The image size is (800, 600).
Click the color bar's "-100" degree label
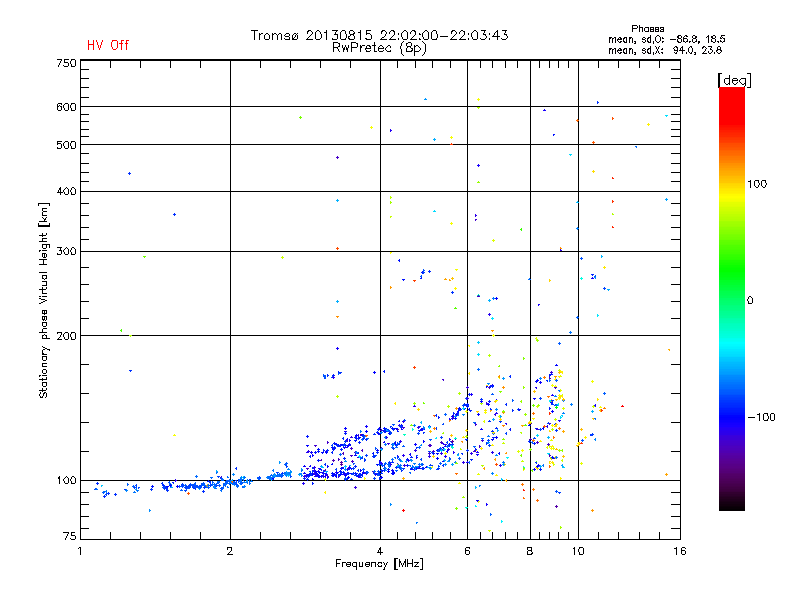coord(761,417)
